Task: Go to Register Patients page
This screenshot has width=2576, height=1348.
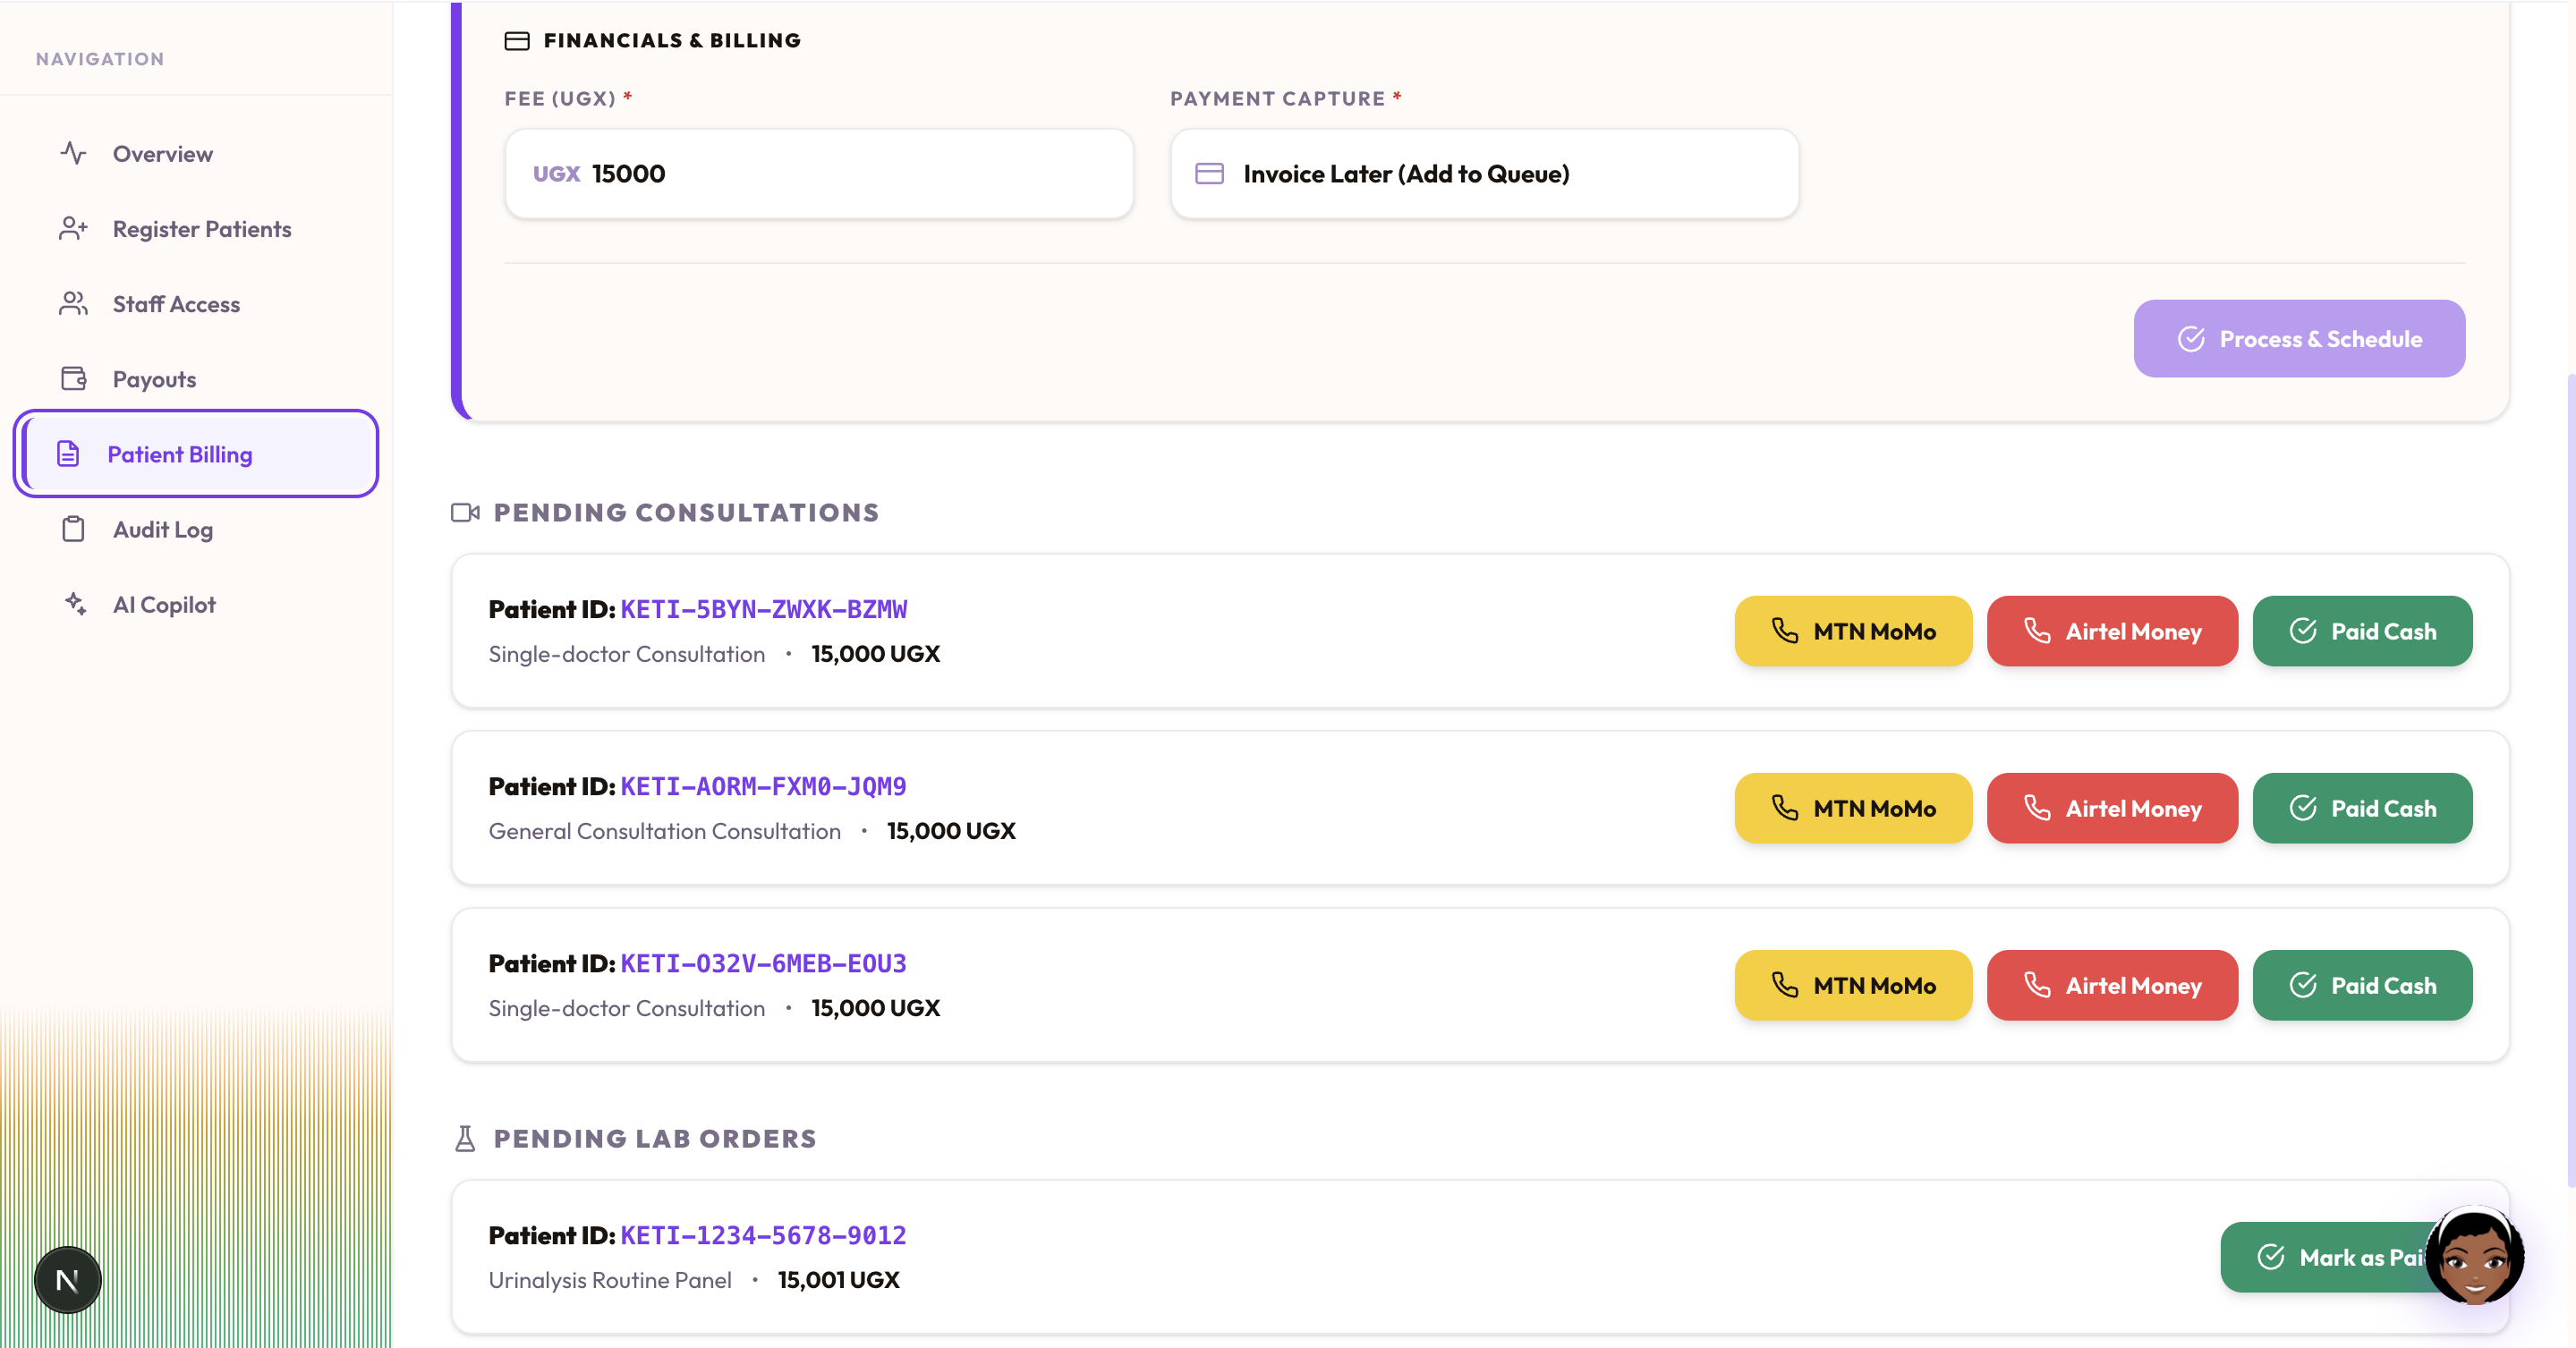Action: [196, 229]
